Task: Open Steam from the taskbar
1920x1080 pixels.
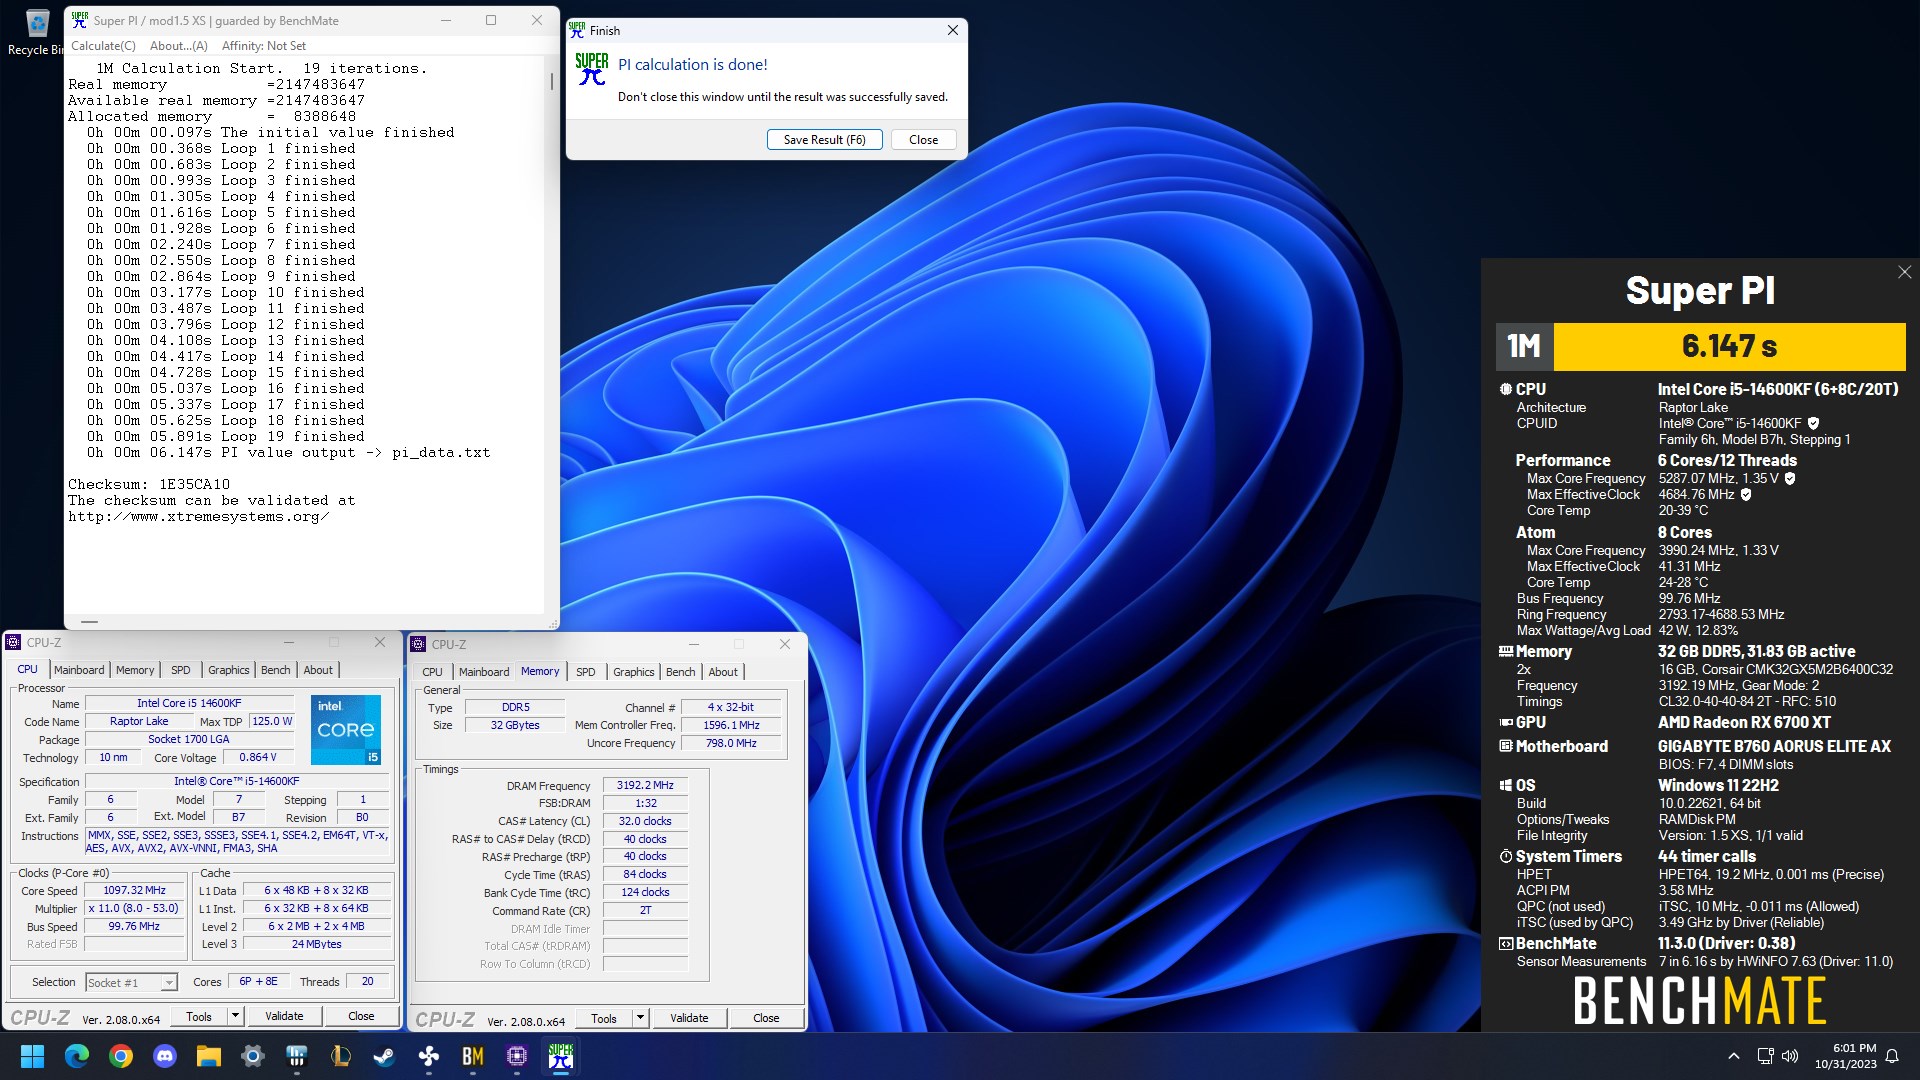Action: (x=385, y=1056)
